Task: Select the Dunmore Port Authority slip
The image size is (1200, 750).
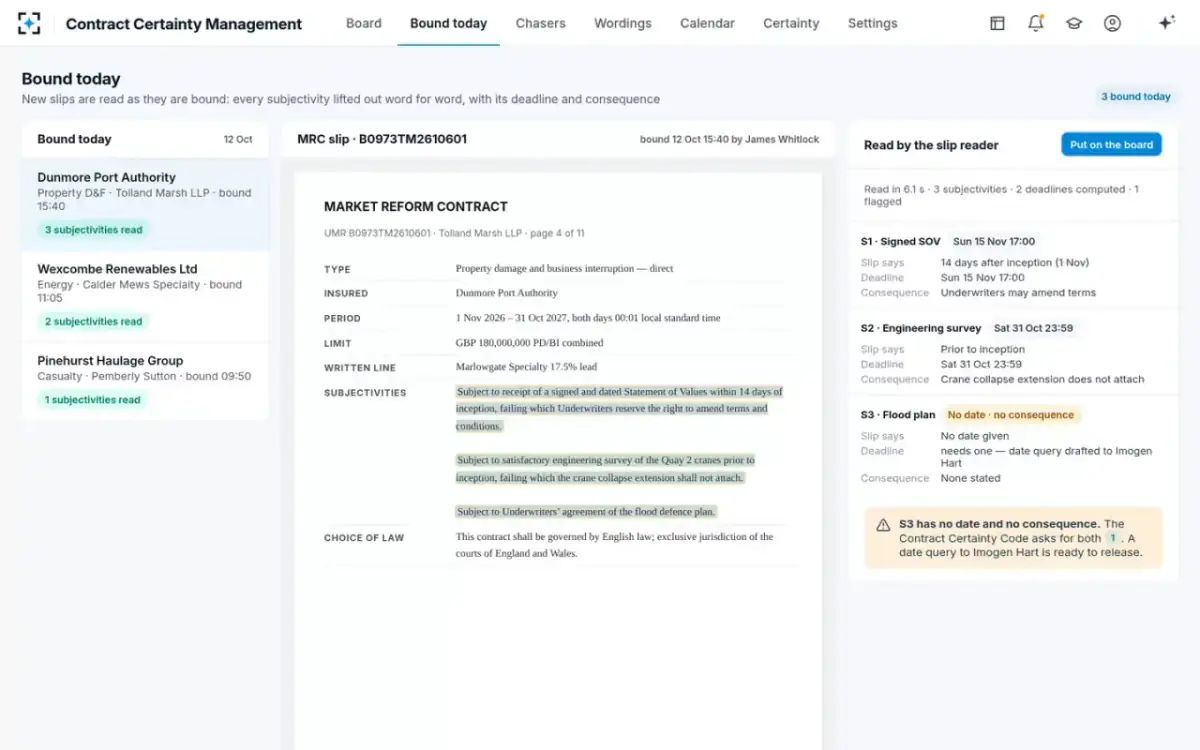Action: click(145, 204)
